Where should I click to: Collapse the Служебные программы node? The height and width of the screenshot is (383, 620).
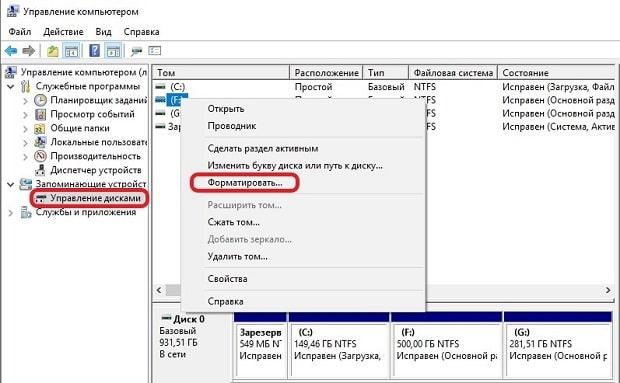coord(11,87)
